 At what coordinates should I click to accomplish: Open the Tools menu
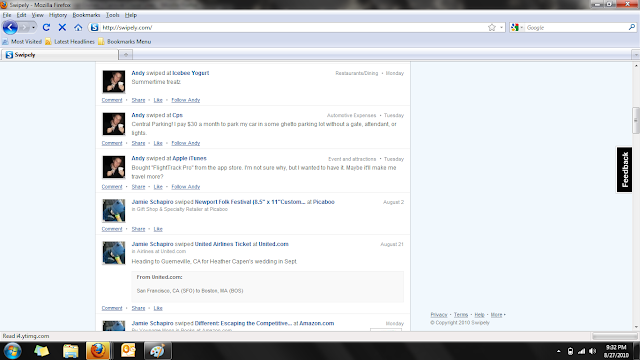113,15
